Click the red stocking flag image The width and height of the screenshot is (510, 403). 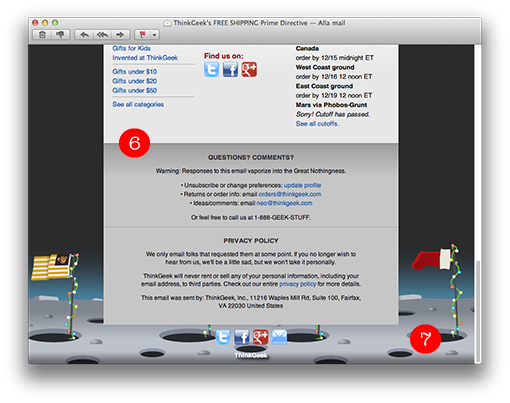tap(432, 259)
